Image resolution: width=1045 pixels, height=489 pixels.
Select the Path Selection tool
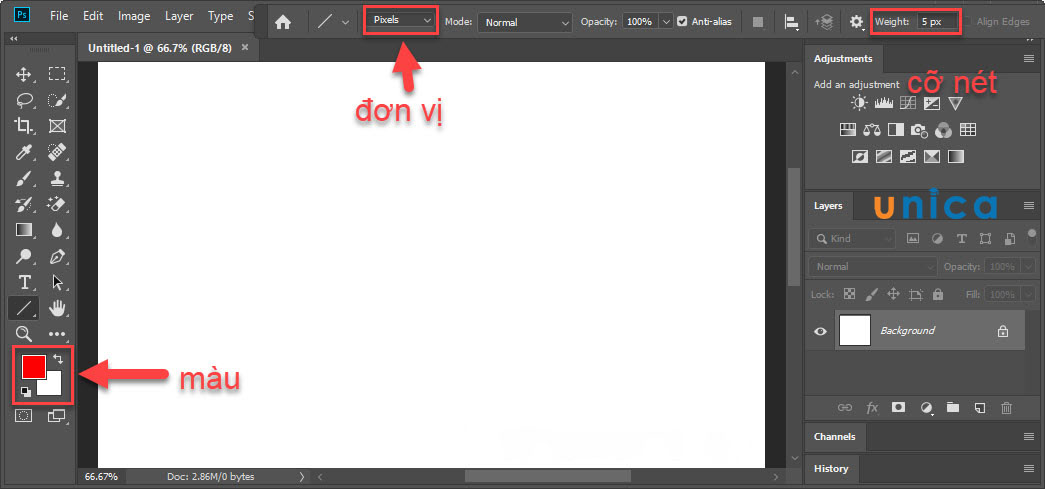click(57, 282)
